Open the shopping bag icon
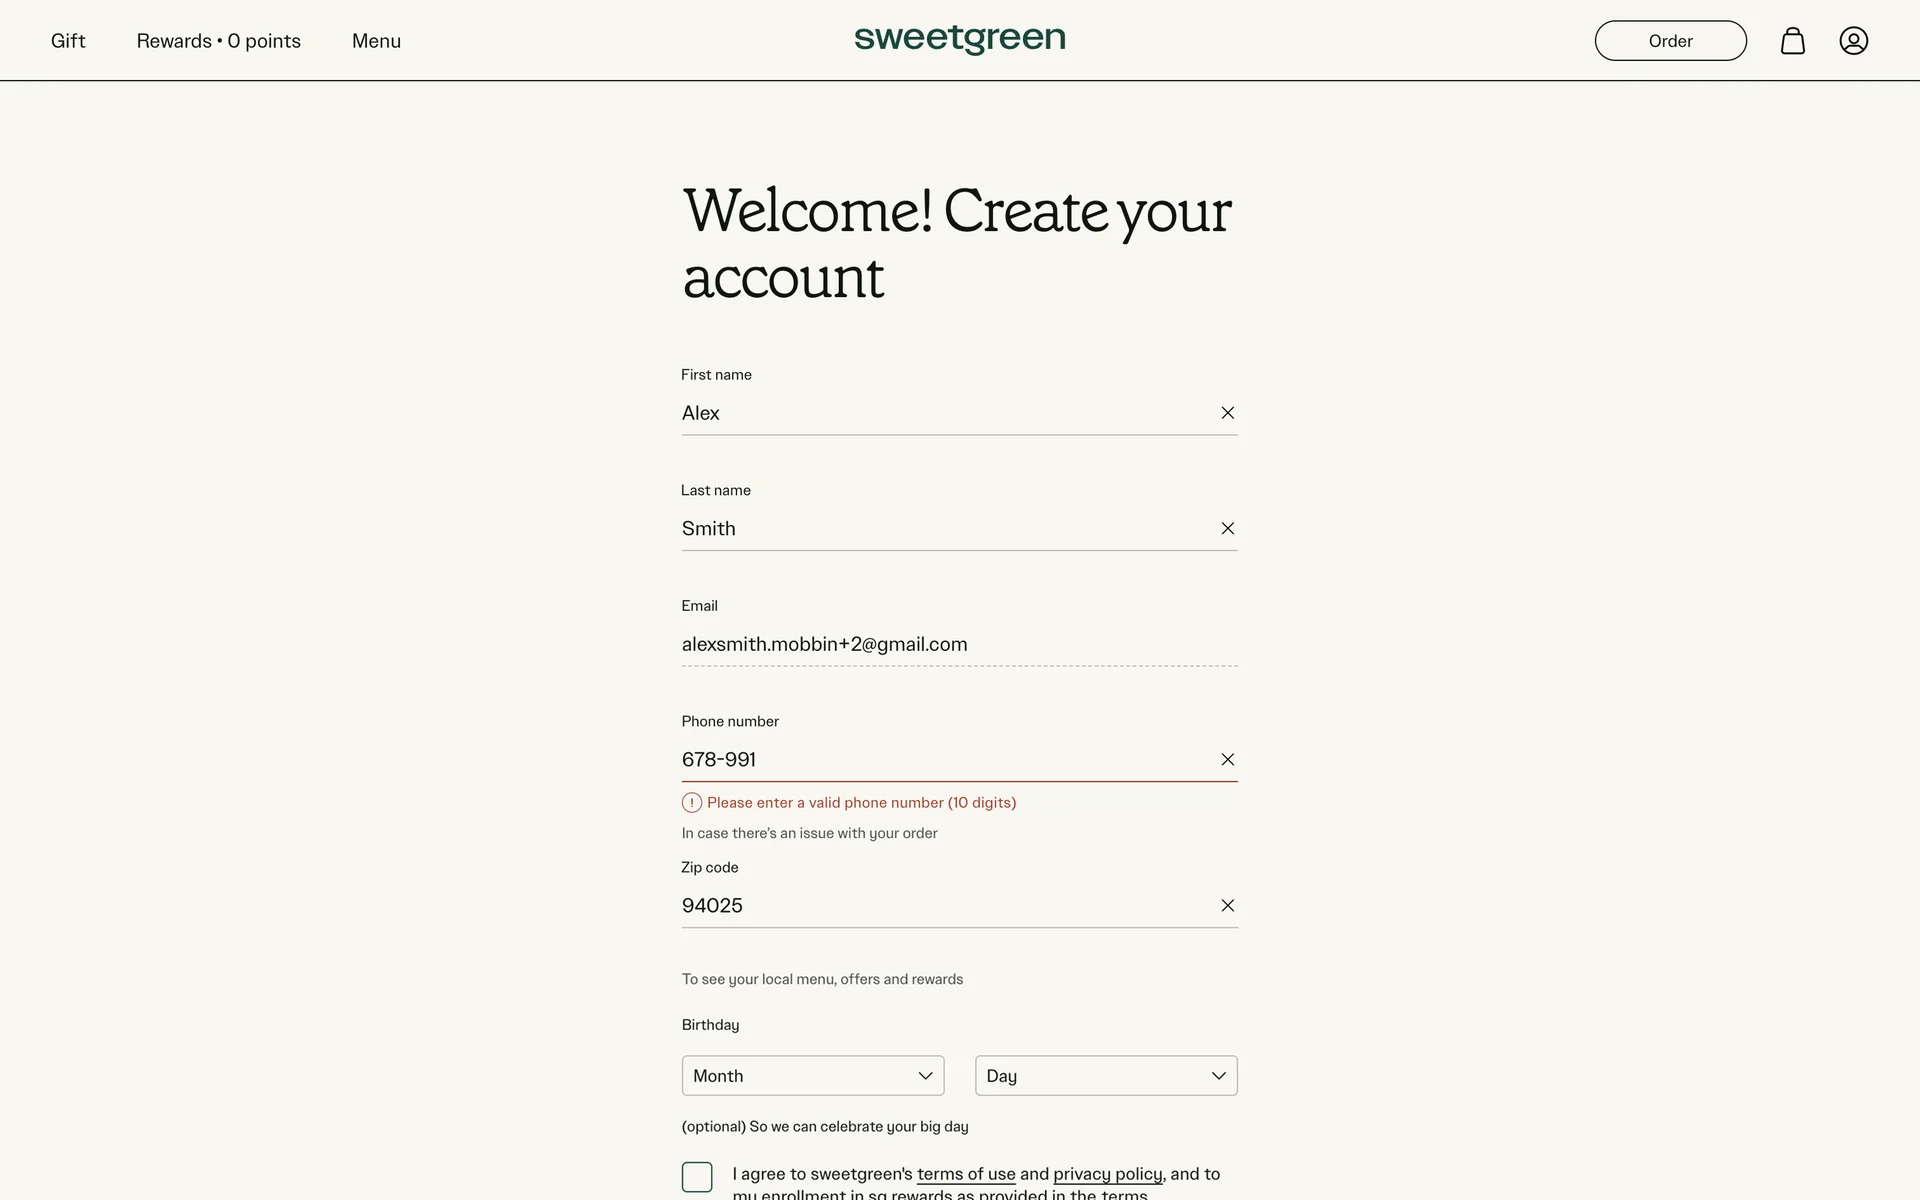 (1792, 41)
